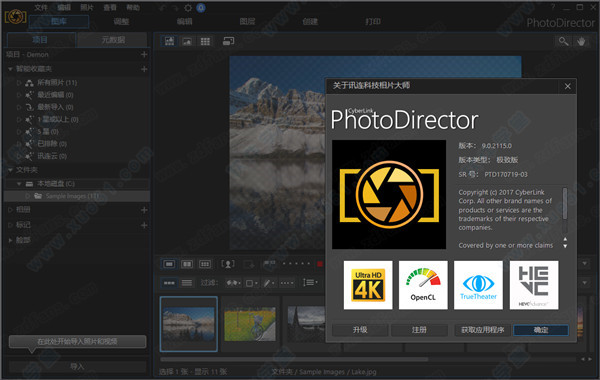Screen dimensions: 600x380
Task: Select the bicycle meadow thumbnail in filmstrip
Action: point(250,324)
